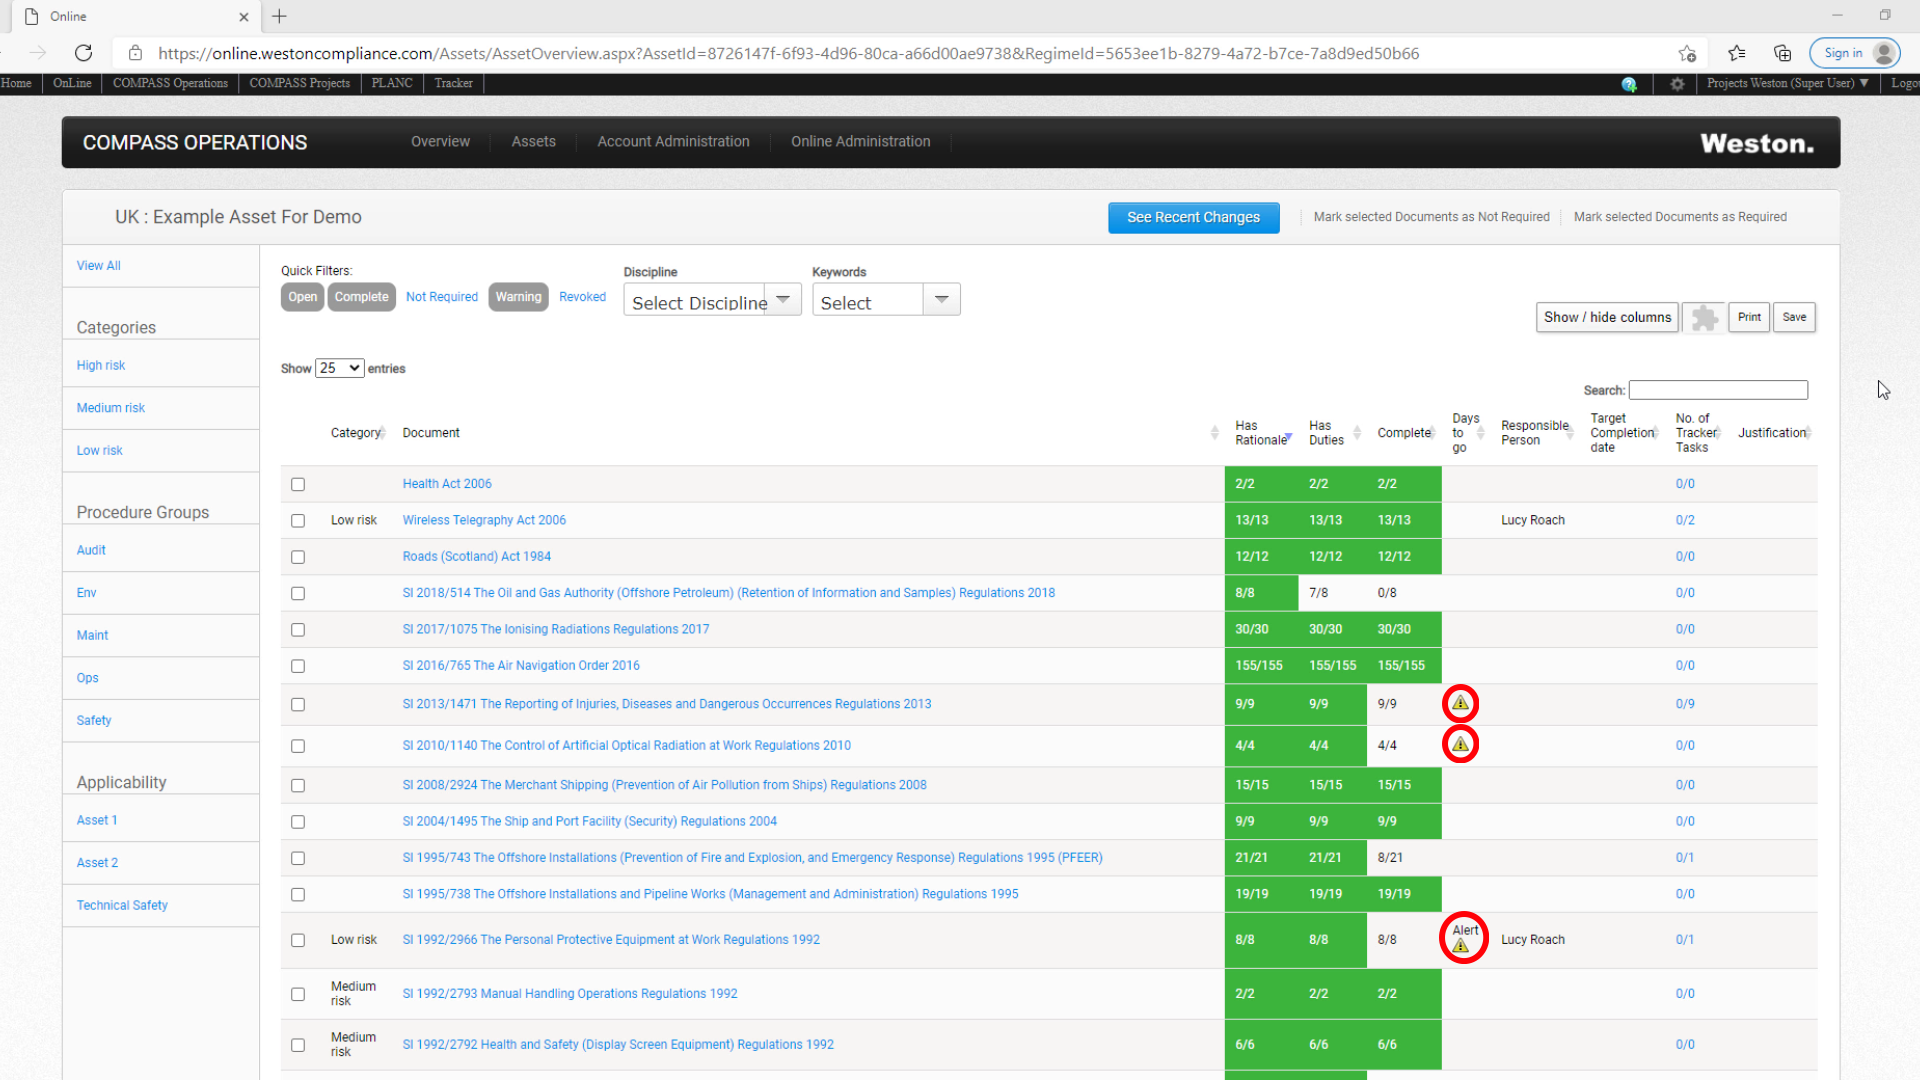The image size is (1920, 1080).
Task: Click warning icon for SI 2013/1471 row
Action: tap(1461, 704)
